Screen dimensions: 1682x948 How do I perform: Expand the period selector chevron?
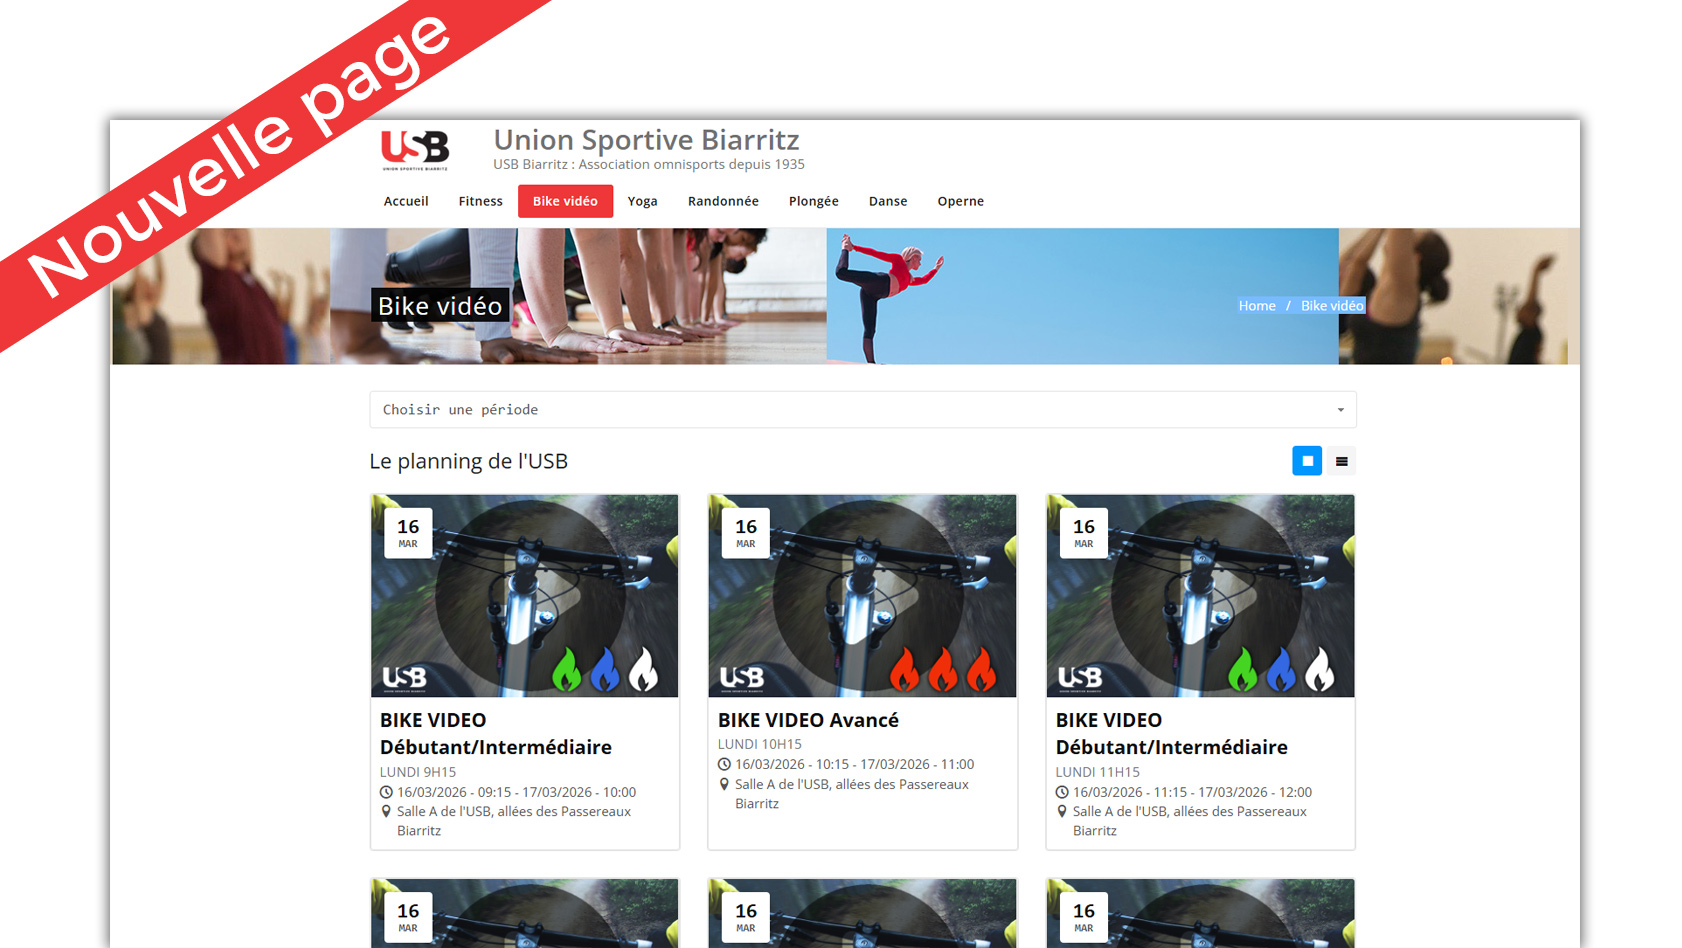[x=1341, y=409]
